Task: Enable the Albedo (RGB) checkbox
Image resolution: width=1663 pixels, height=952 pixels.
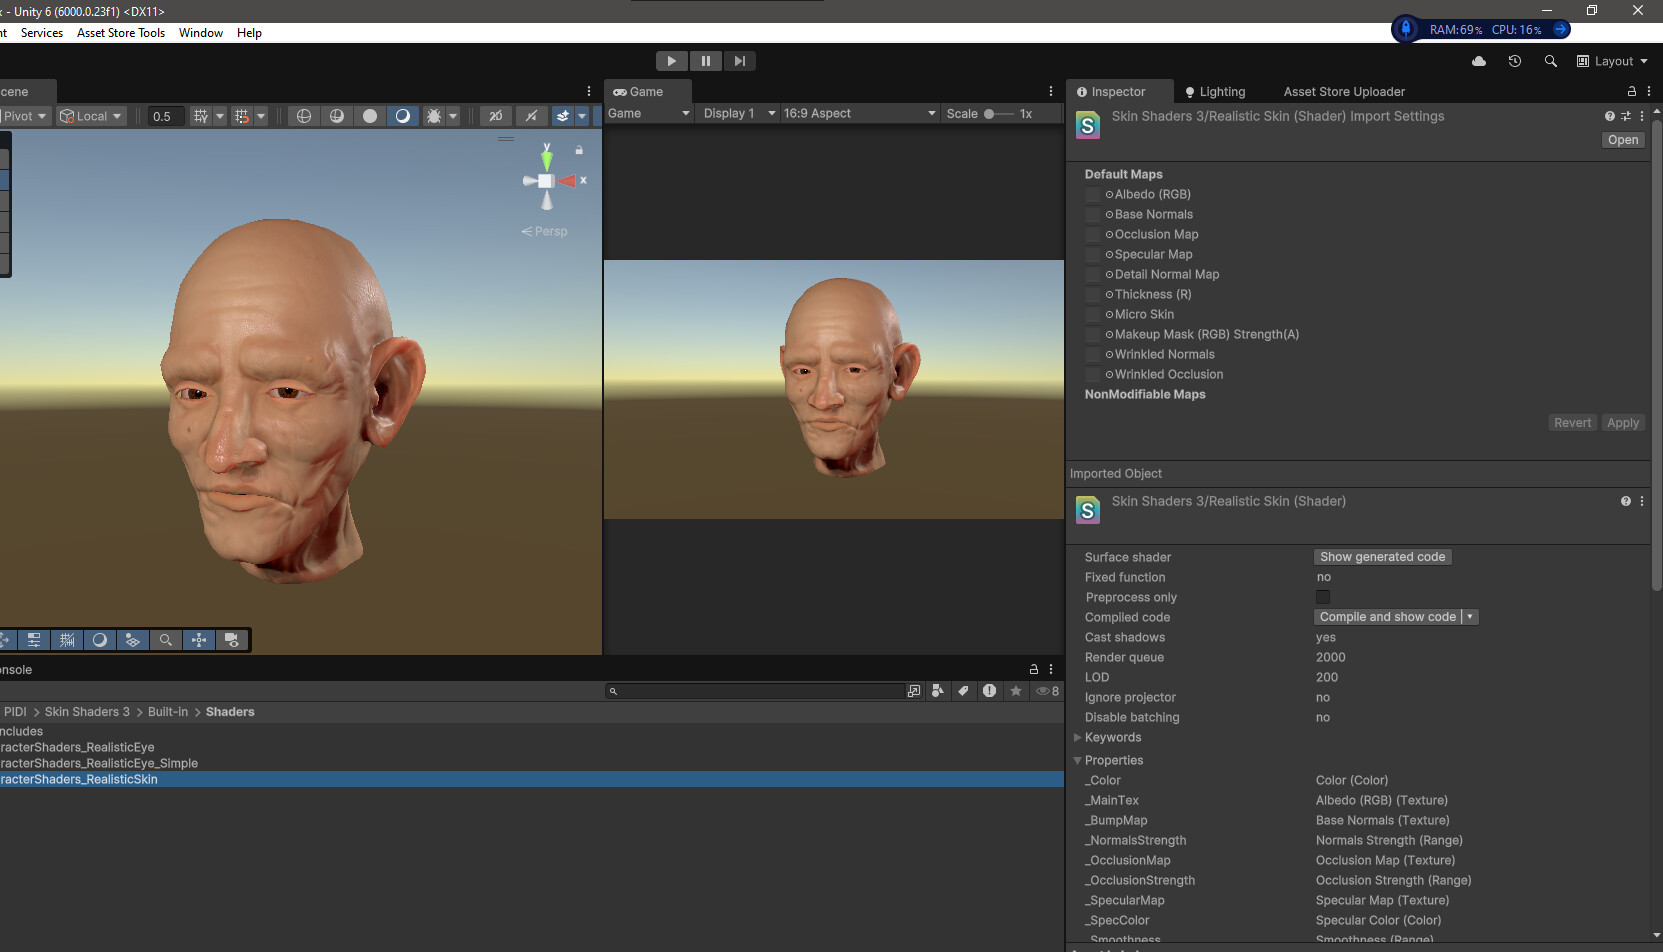Action: 1092,194
